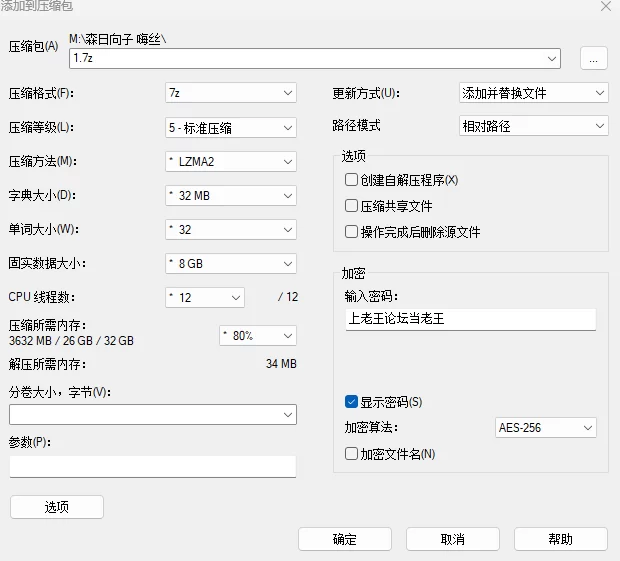620x561 pixels.
Task: Open the update mode dropdown
Action: [x=534, y=93]
